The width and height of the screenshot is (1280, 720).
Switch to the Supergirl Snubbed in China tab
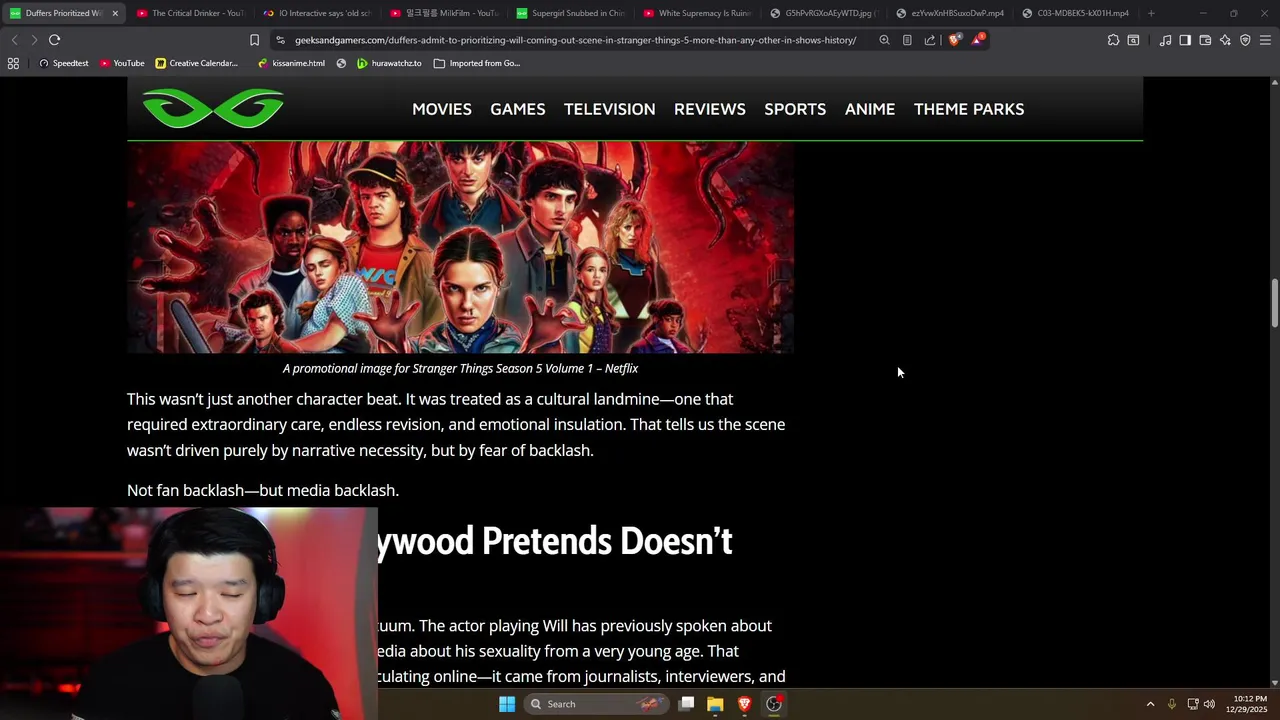tap(571, 13)
